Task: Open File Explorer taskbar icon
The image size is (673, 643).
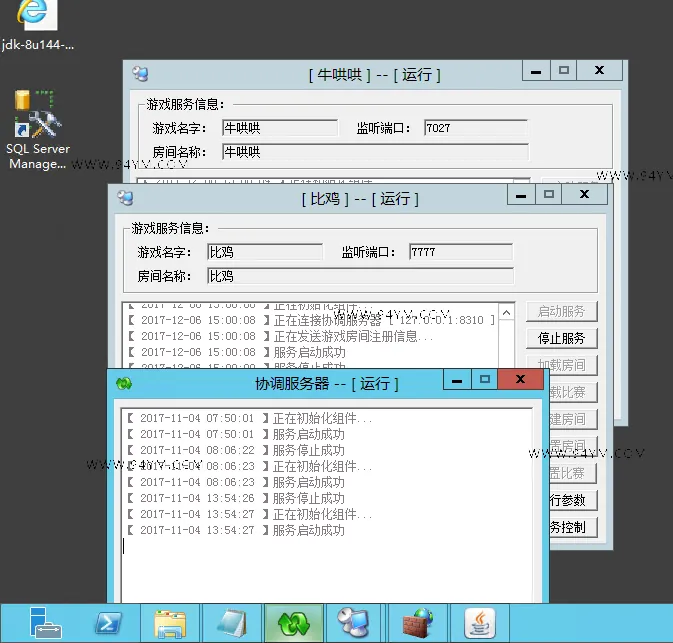Action: pyautogui.click(x=170, y=623)
